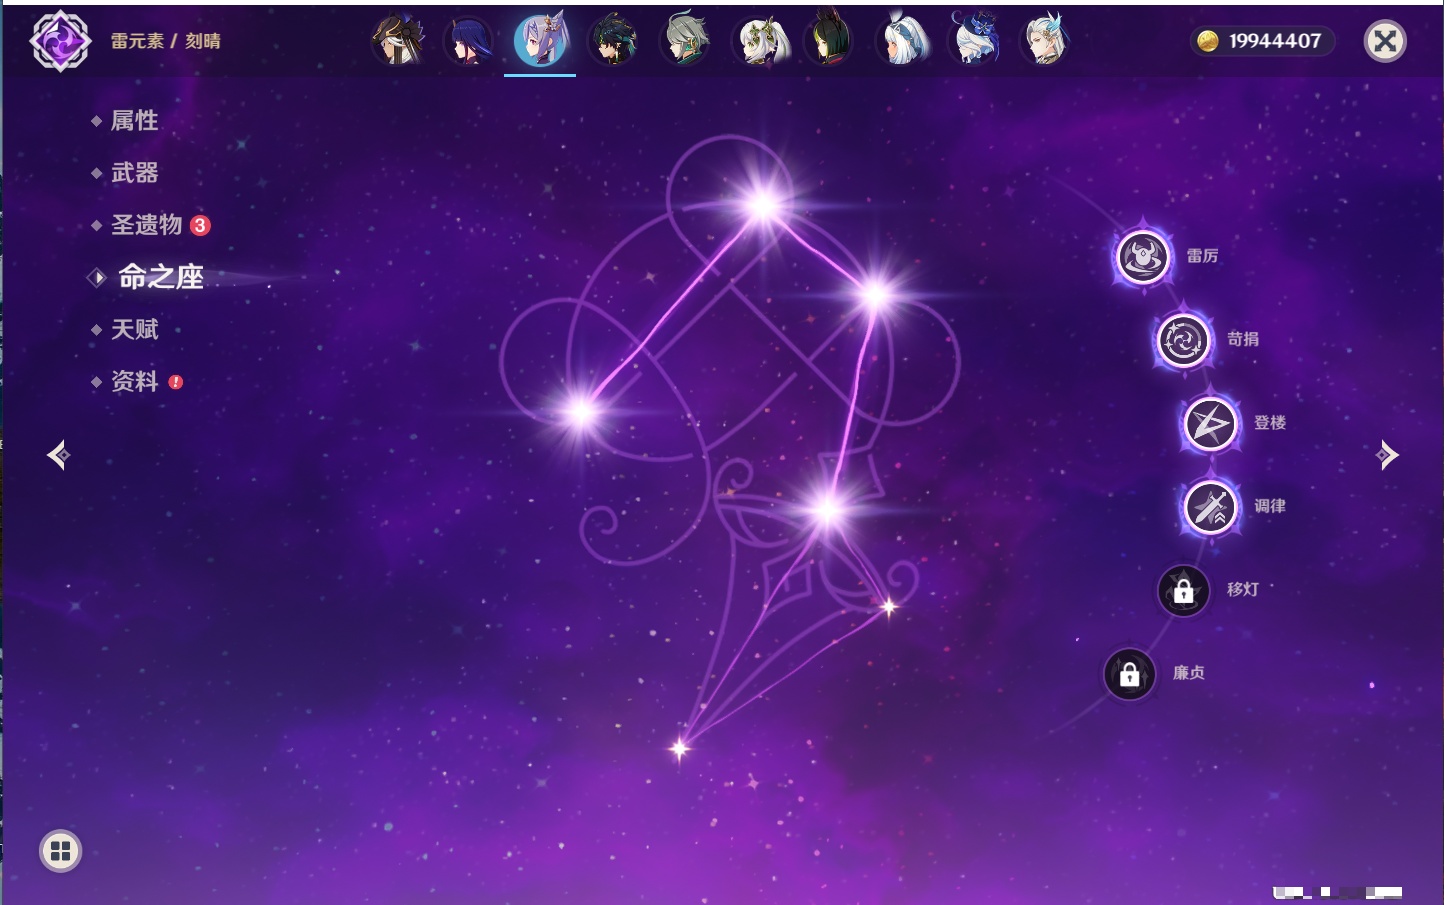This screenshot has height=905, width=1444.
Task: Click the 雷厉 constellation label
Action: 1202,256
